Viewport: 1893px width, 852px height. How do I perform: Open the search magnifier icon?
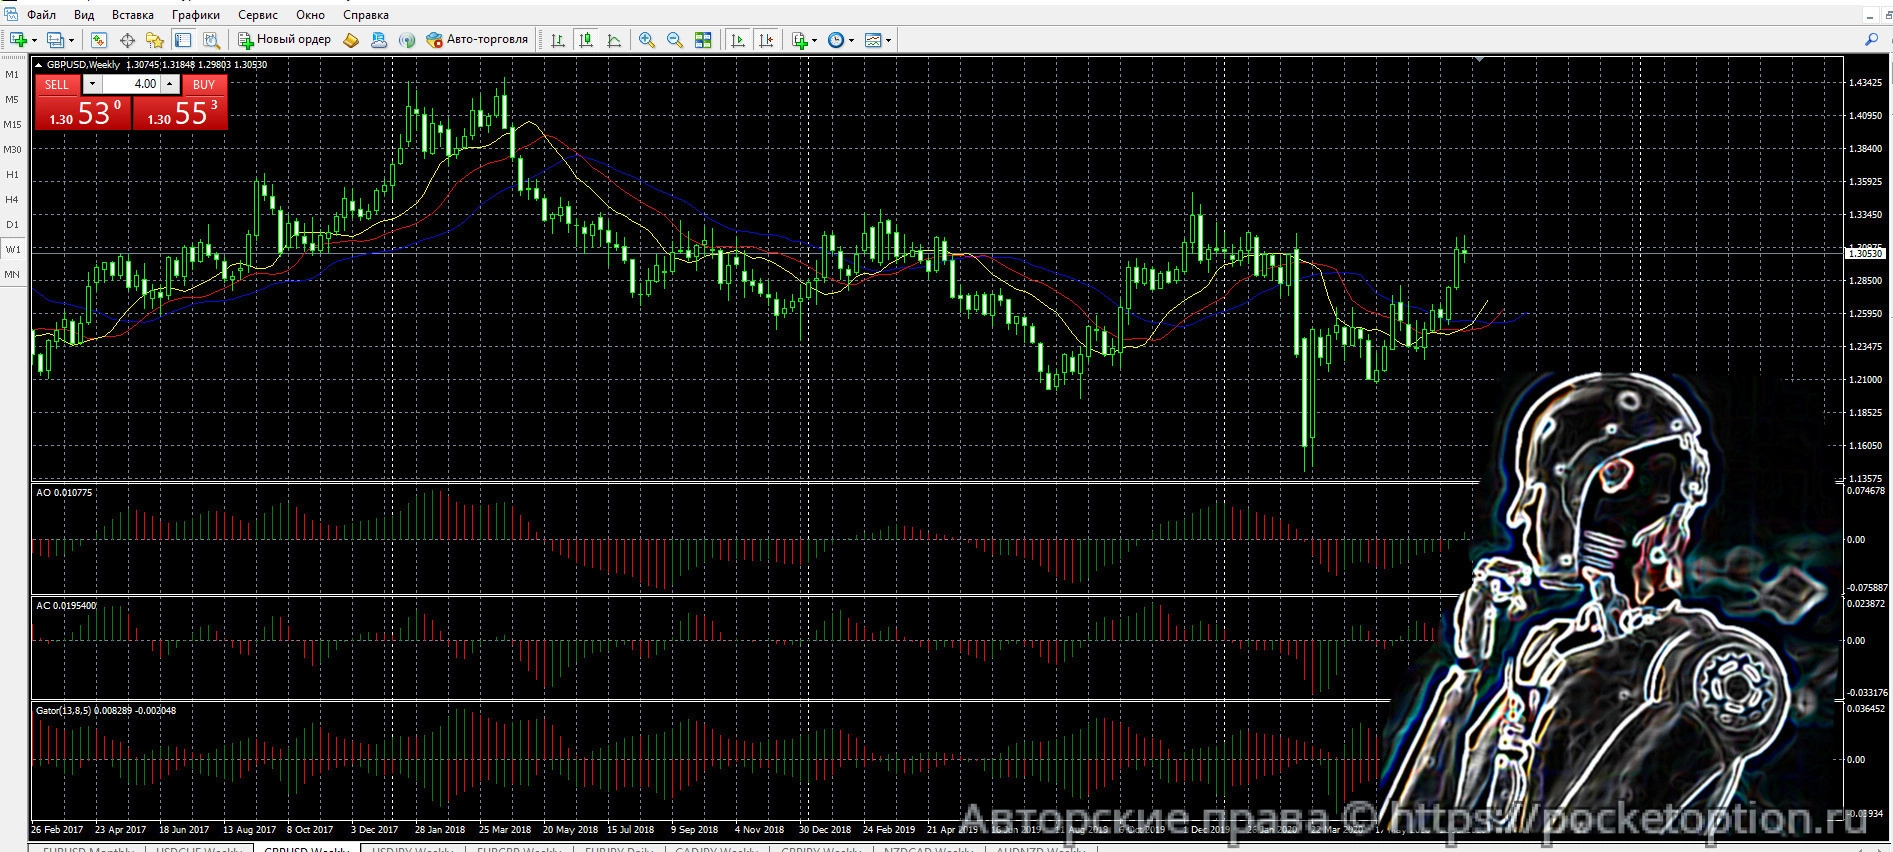point(1871,40)
